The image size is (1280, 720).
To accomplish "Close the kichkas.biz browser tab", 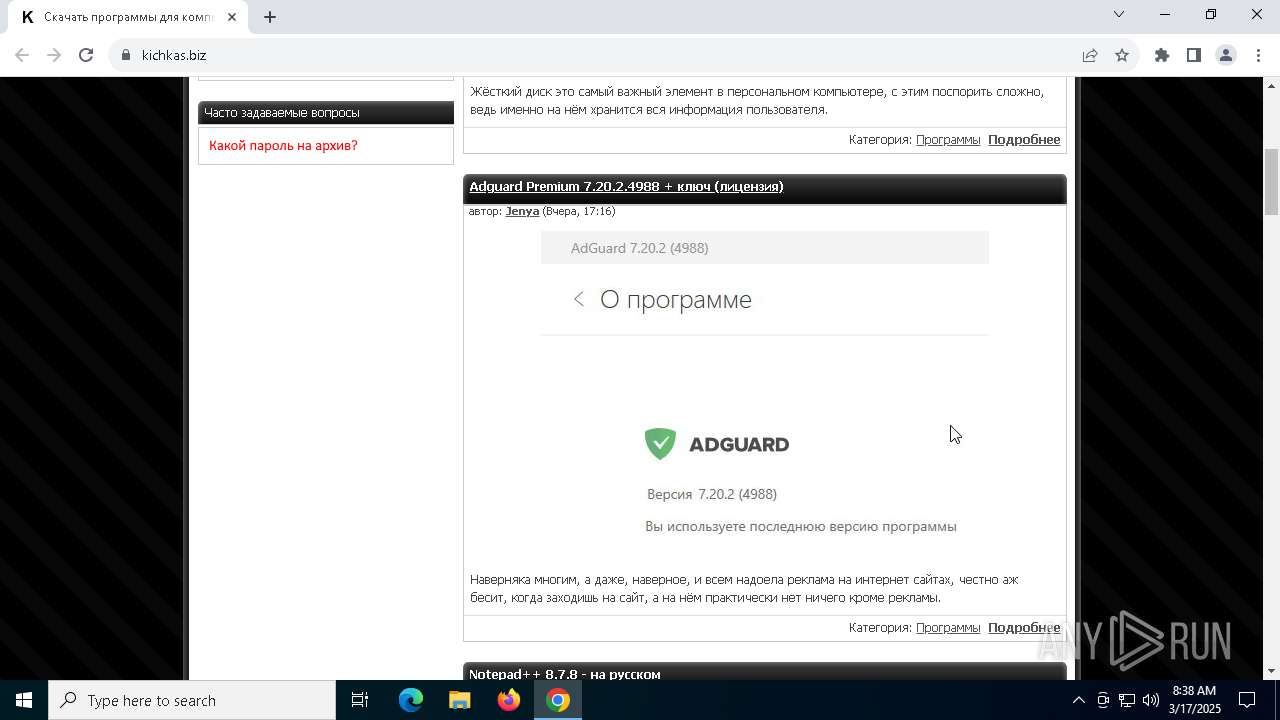I will point(232,17).
